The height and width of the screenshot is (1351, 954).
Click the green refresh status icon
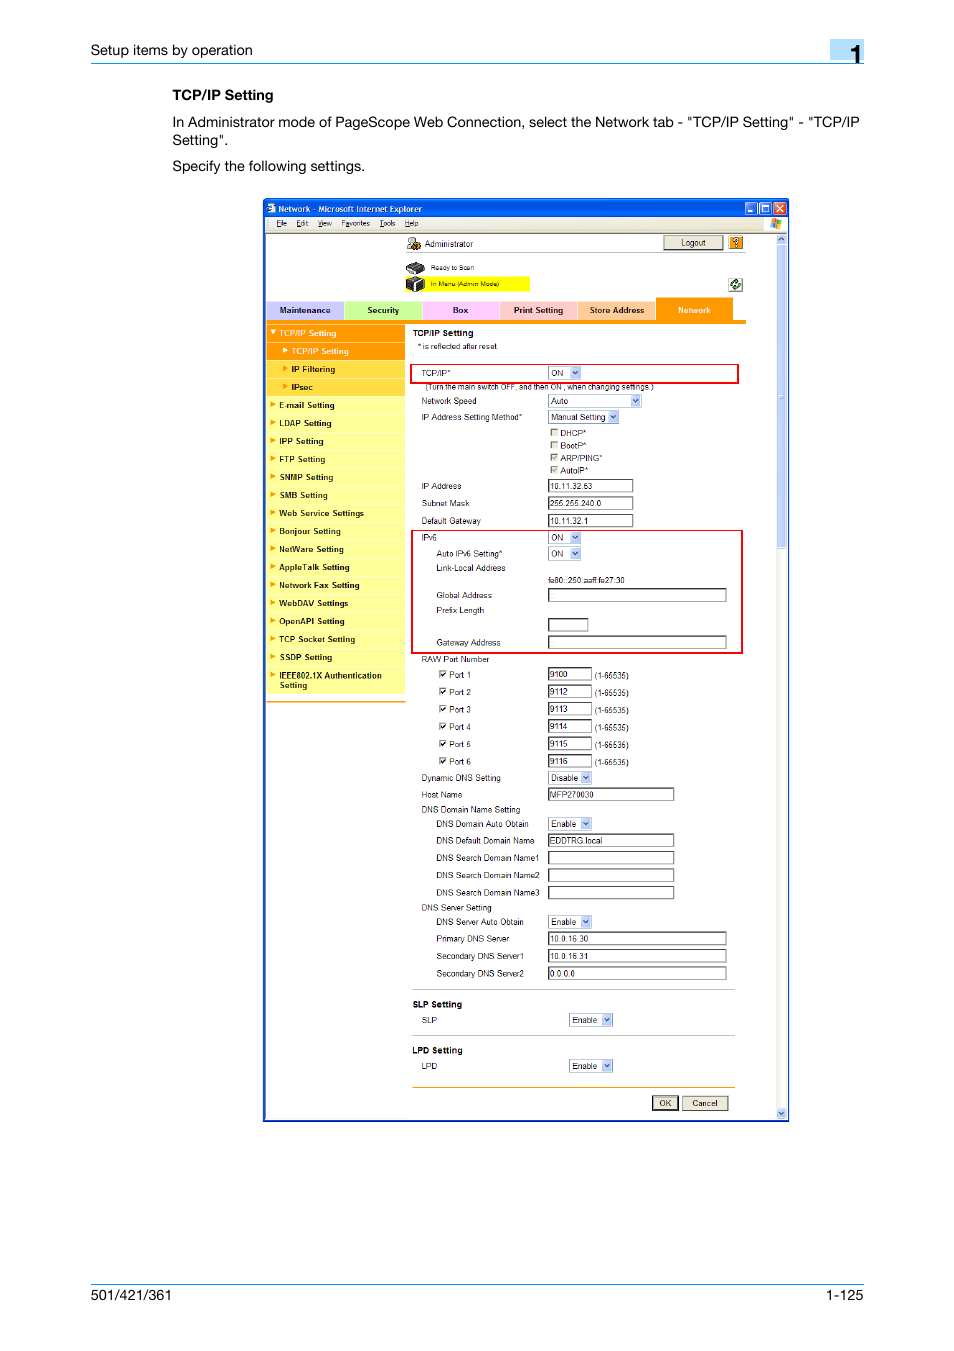pos(735,285)
